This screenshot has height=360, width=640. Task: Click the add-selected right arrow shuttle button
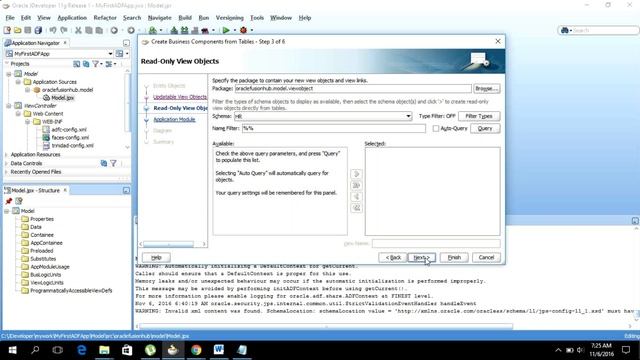coord(356,174)
